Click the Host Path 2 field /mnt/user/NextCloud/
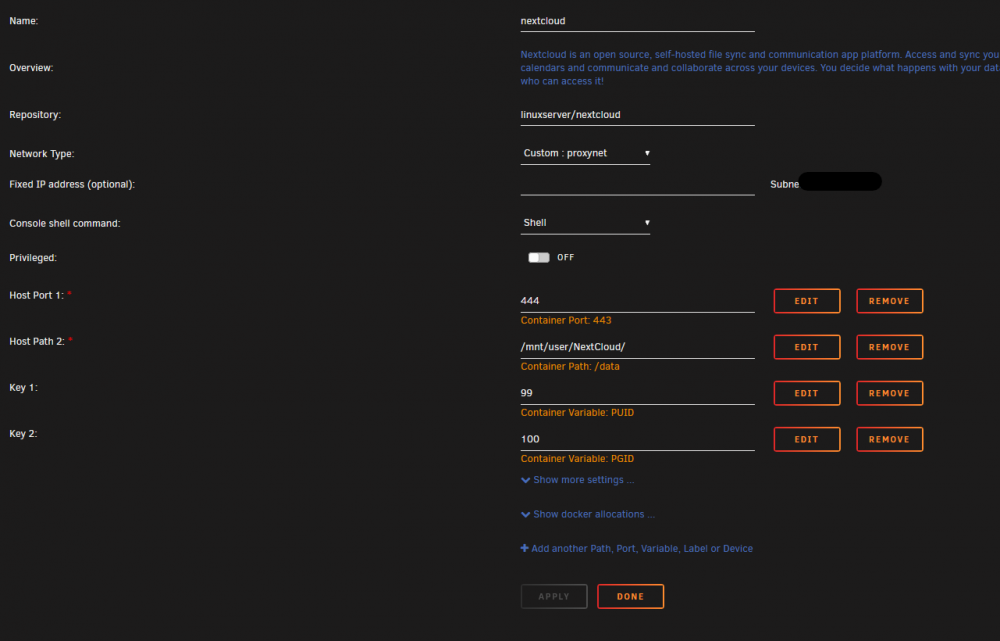This screenshot has width=1000, height=641. coord(637,347)
